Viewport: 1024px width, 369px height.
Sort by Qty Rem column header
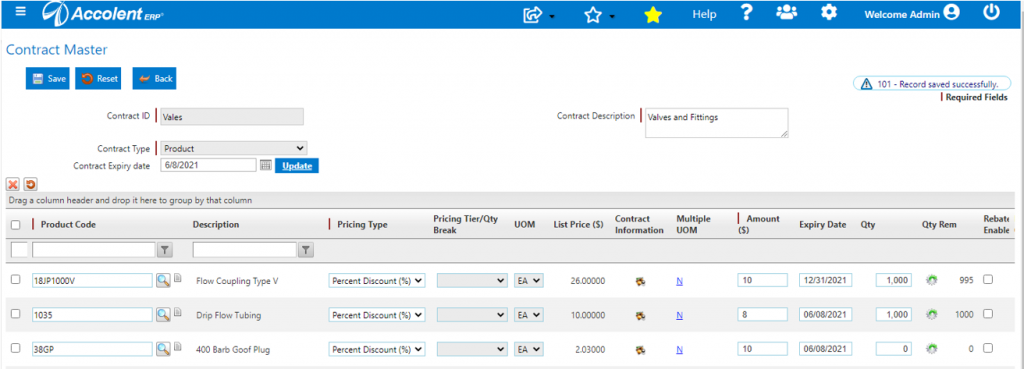pos(939,225)
